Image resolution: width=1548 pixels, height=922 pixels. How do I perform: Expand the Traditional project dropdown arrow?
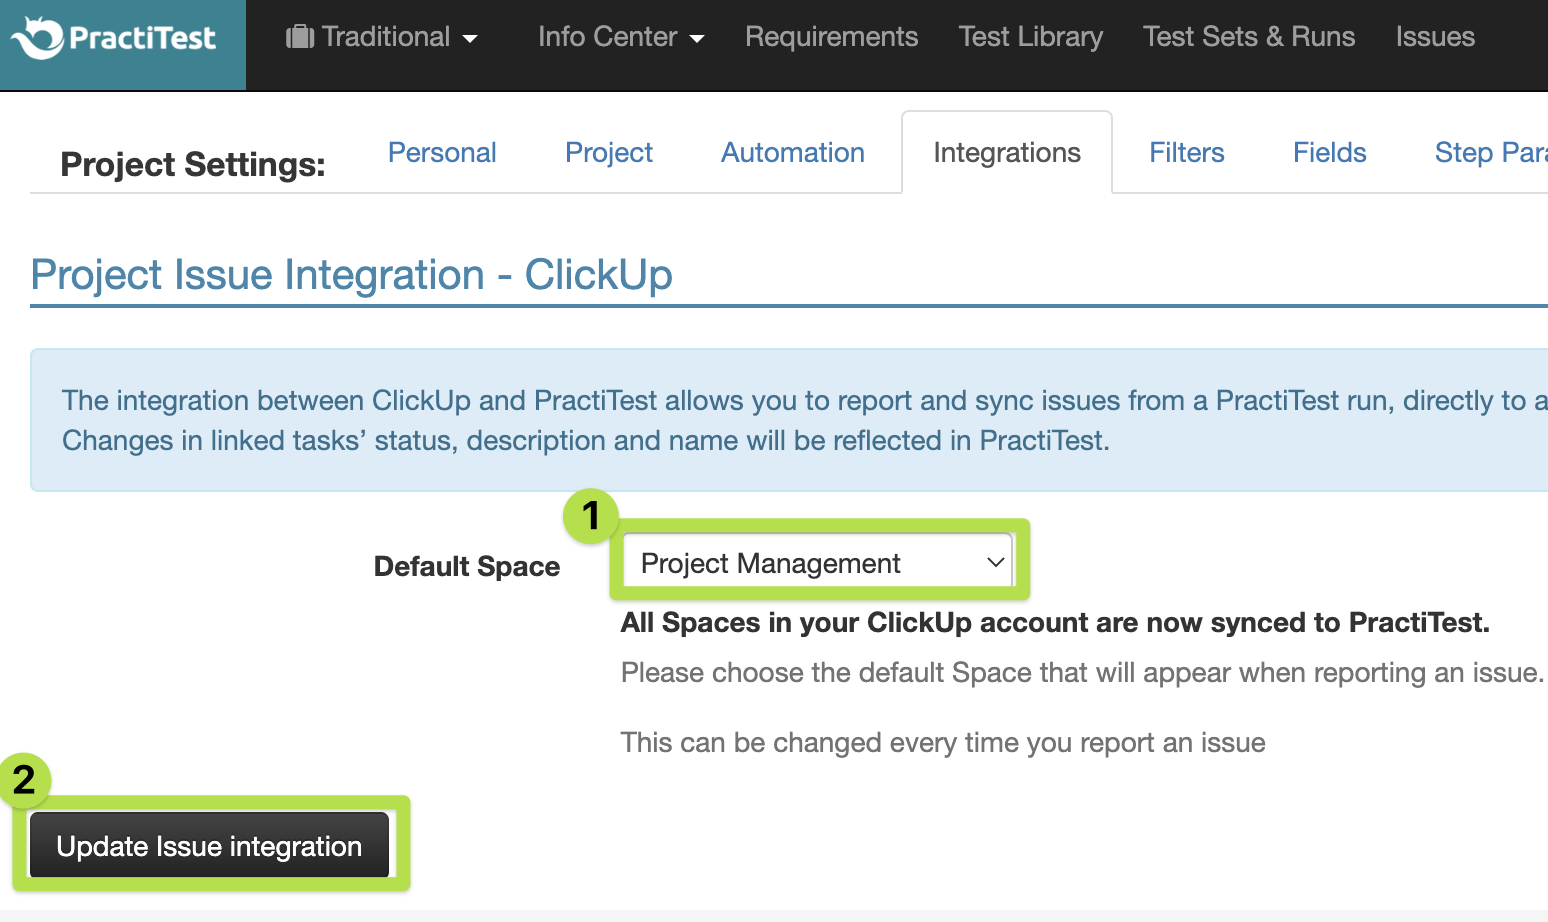click(x=470, y=39)
